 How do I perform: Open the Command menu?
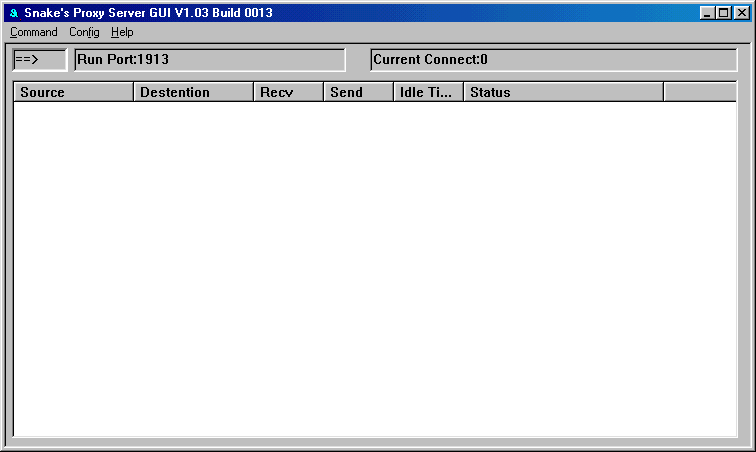34,32
